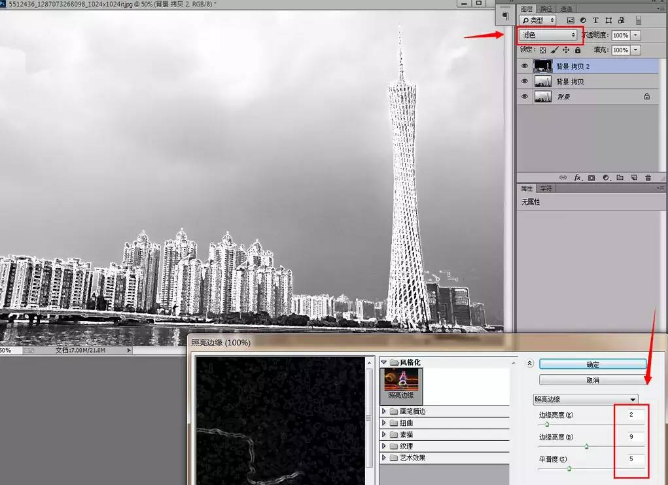
Task: Open the 照亮边缘 filter name dropdown
Action: (x=585, y=398)
